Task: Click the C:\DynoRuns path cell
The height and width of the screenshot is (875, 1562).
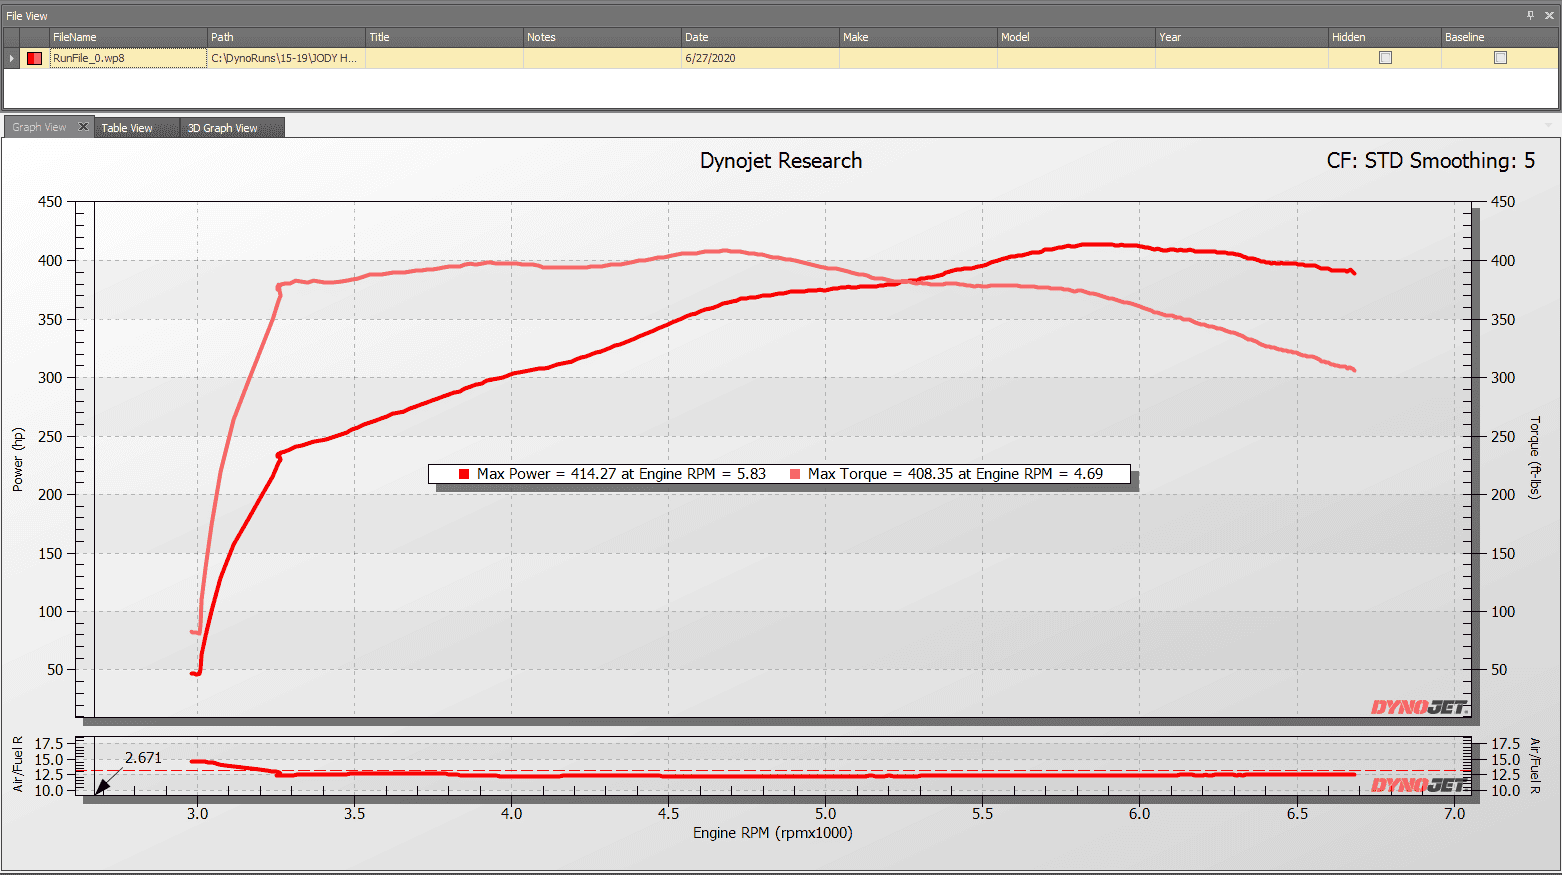Action: [x=286, y=58]
